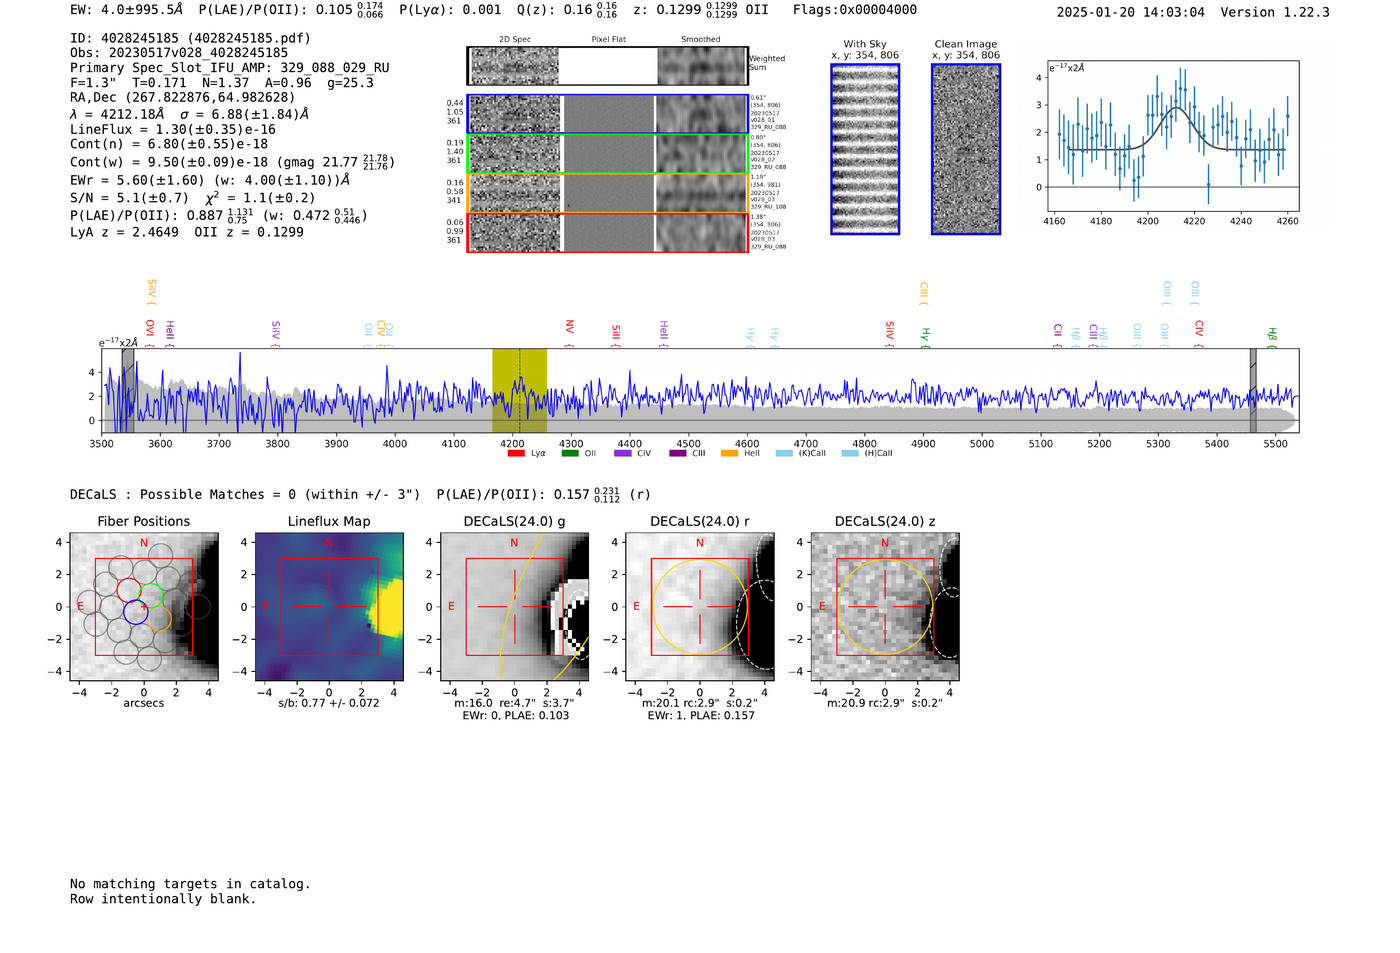The image size is (1400, 953).
Task: Click the red NV line marker
Action: pos(569,333)
